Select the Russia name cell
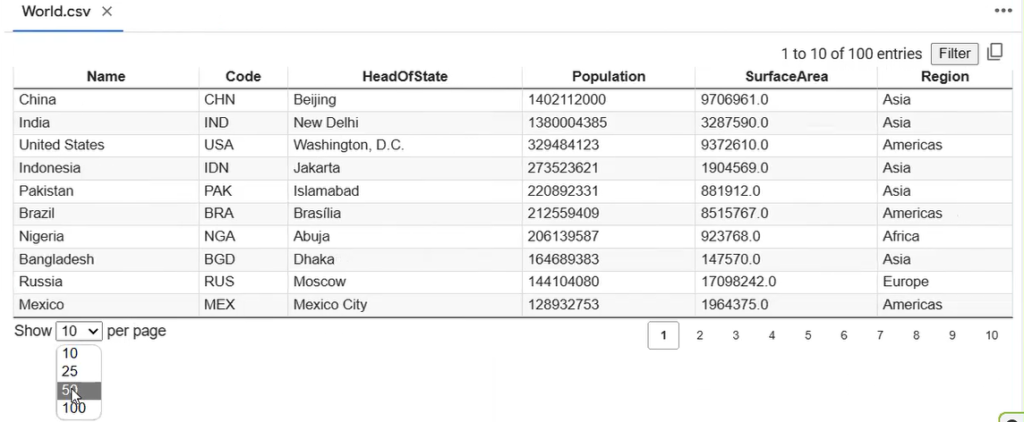 click(x=106, y=282)
